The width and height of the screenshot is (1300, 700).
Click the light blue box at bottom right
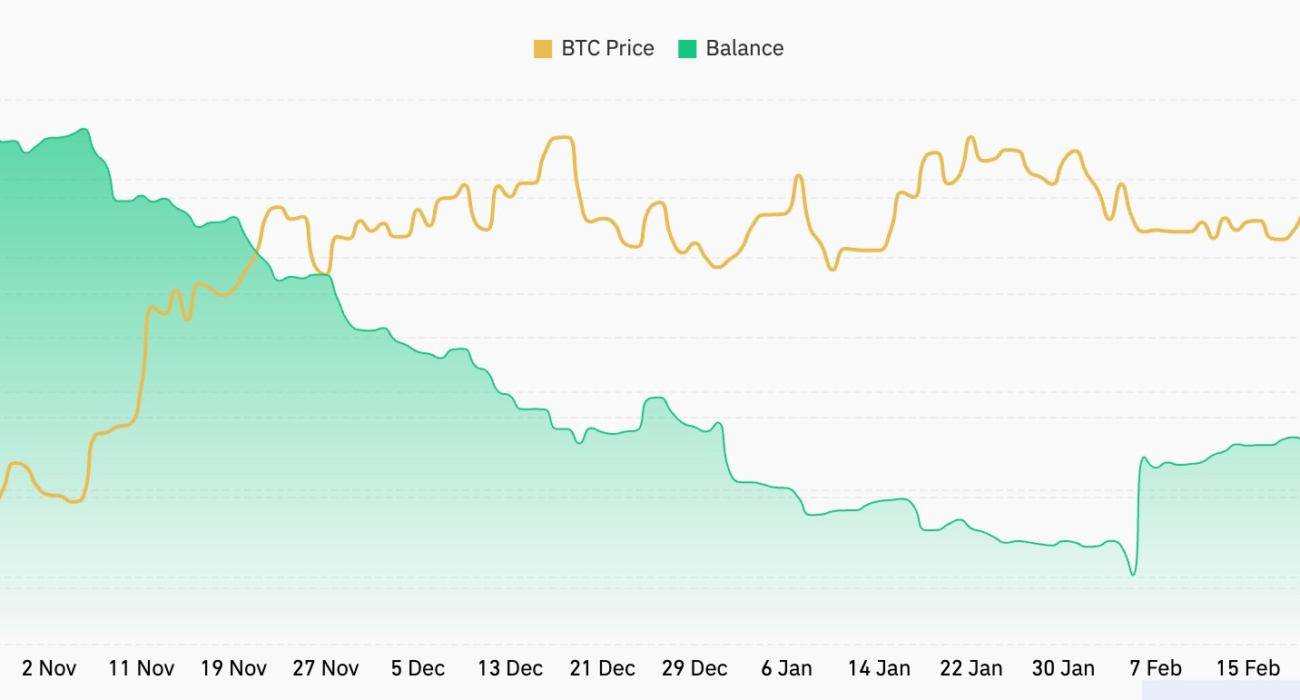pos(1220,690)
